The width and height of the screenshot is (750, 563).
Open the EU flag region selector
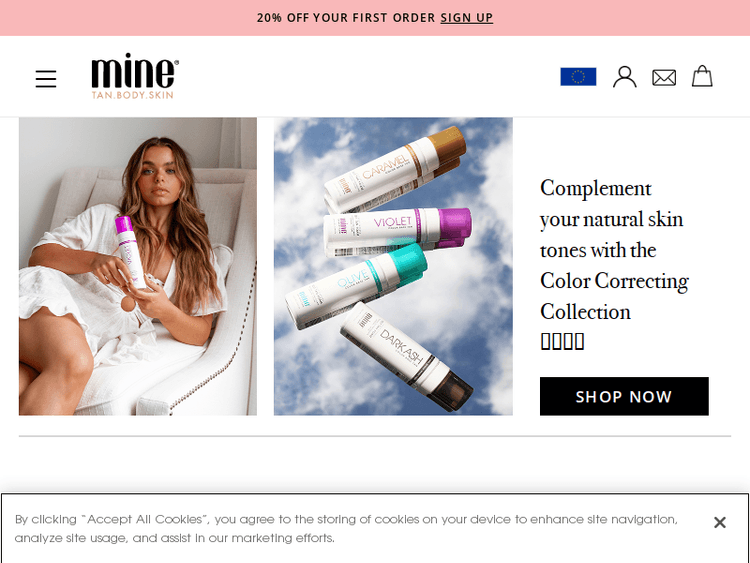tap(578, 77)
